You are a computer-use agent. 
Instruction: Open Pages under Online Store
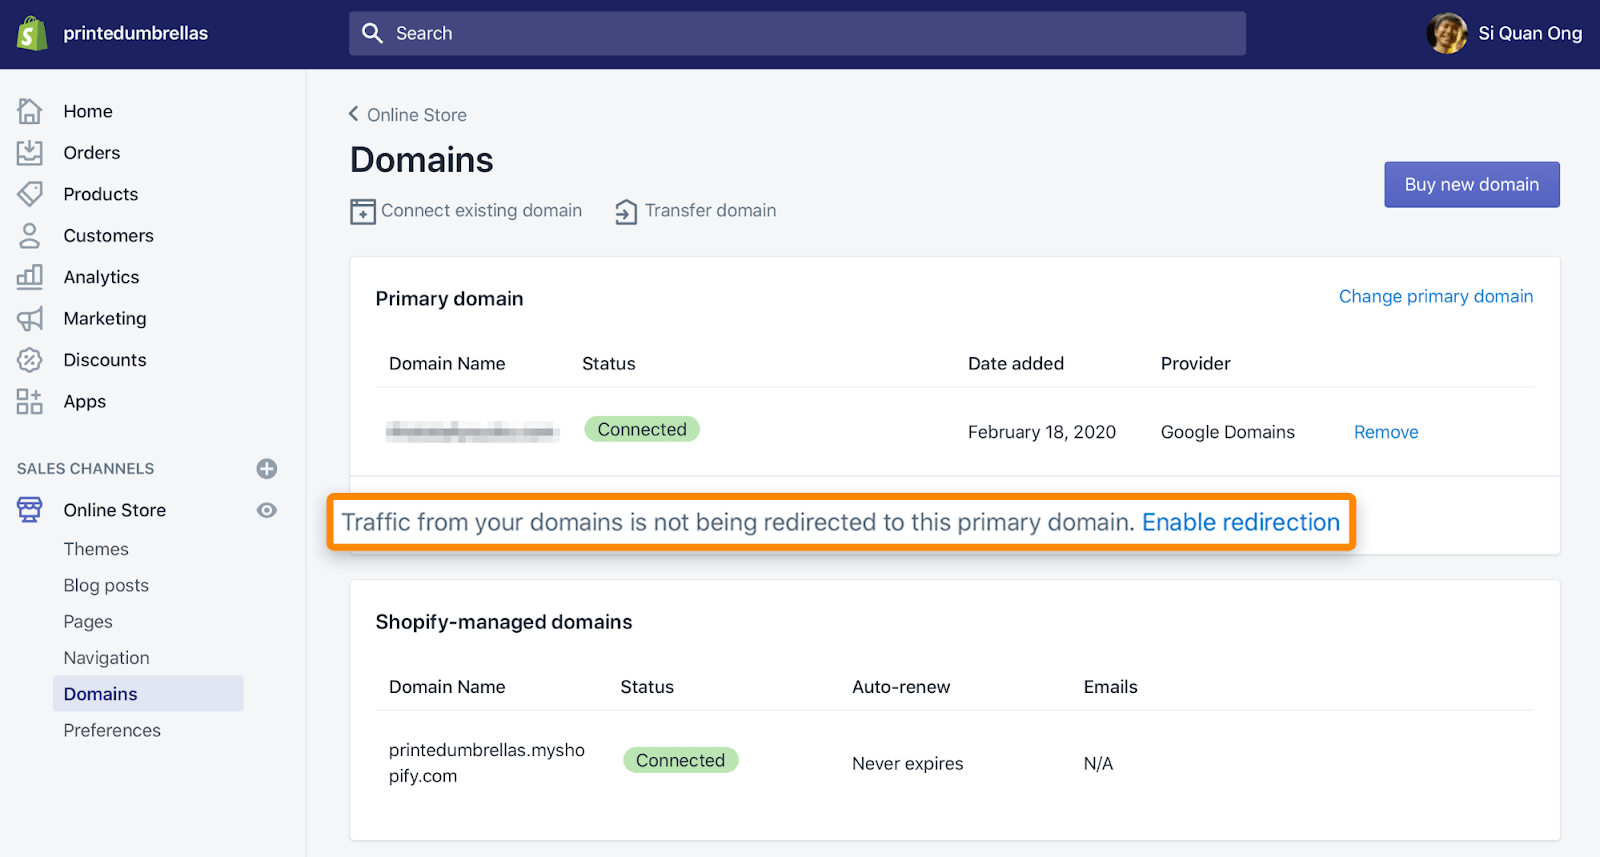tap(88, 622)
